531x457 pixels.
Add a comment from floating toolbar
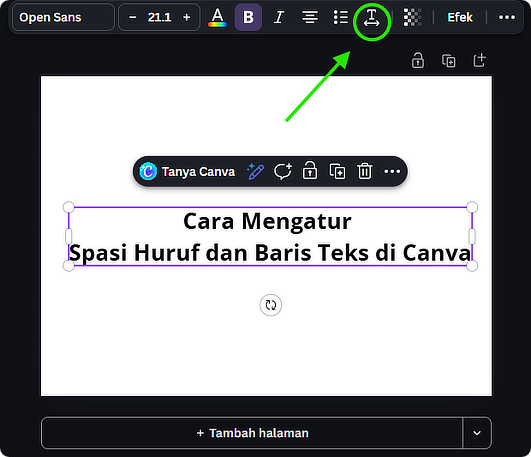coord(283,171)
